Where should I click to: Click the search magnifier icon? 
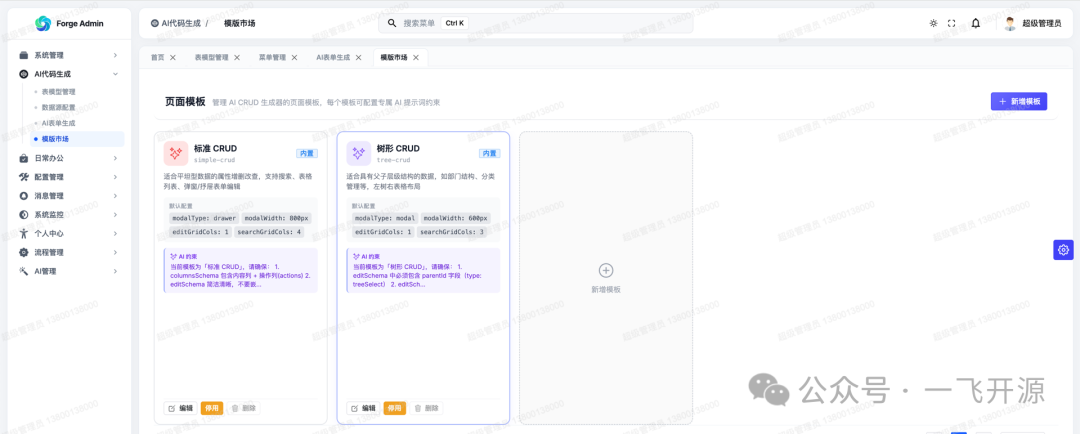point(392,23)
